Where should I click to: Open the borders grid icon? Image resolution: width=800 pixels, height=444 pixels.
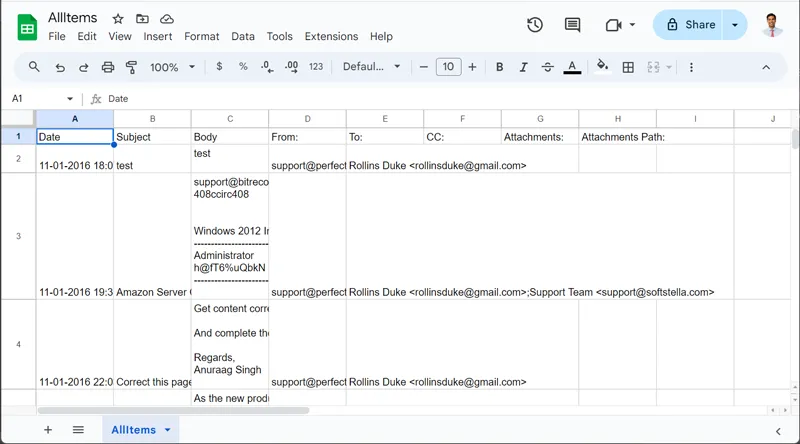(628, 67)
